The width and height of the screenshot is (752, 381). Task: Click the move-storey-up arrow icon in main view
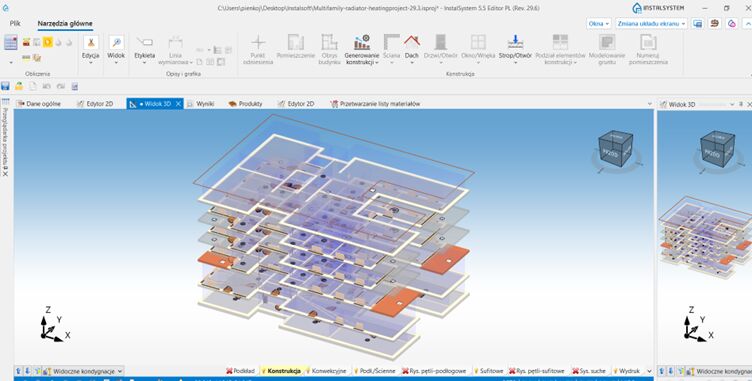(x=18, y=371)
